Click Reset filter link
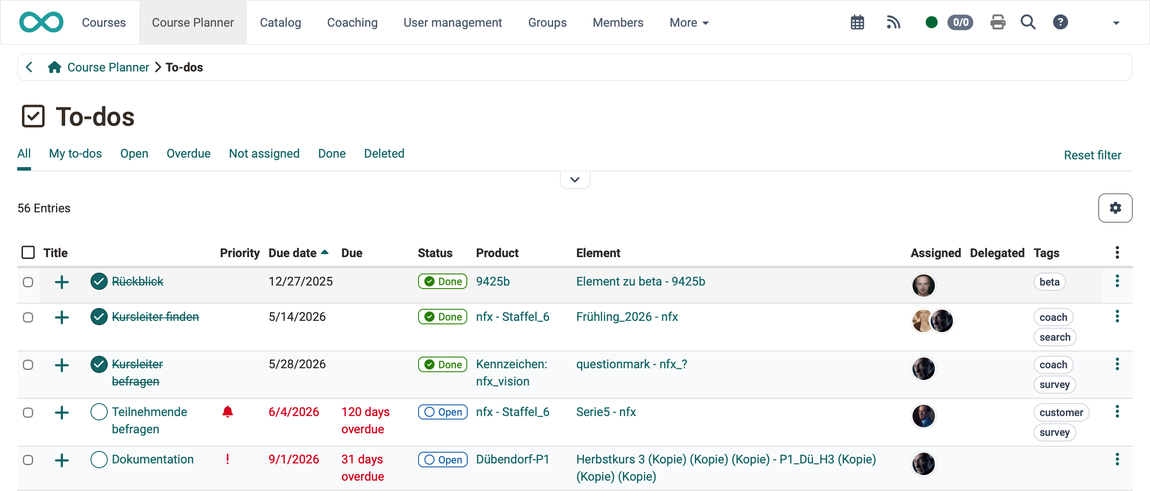The image size is (1150, 491). pos(1092,155)
